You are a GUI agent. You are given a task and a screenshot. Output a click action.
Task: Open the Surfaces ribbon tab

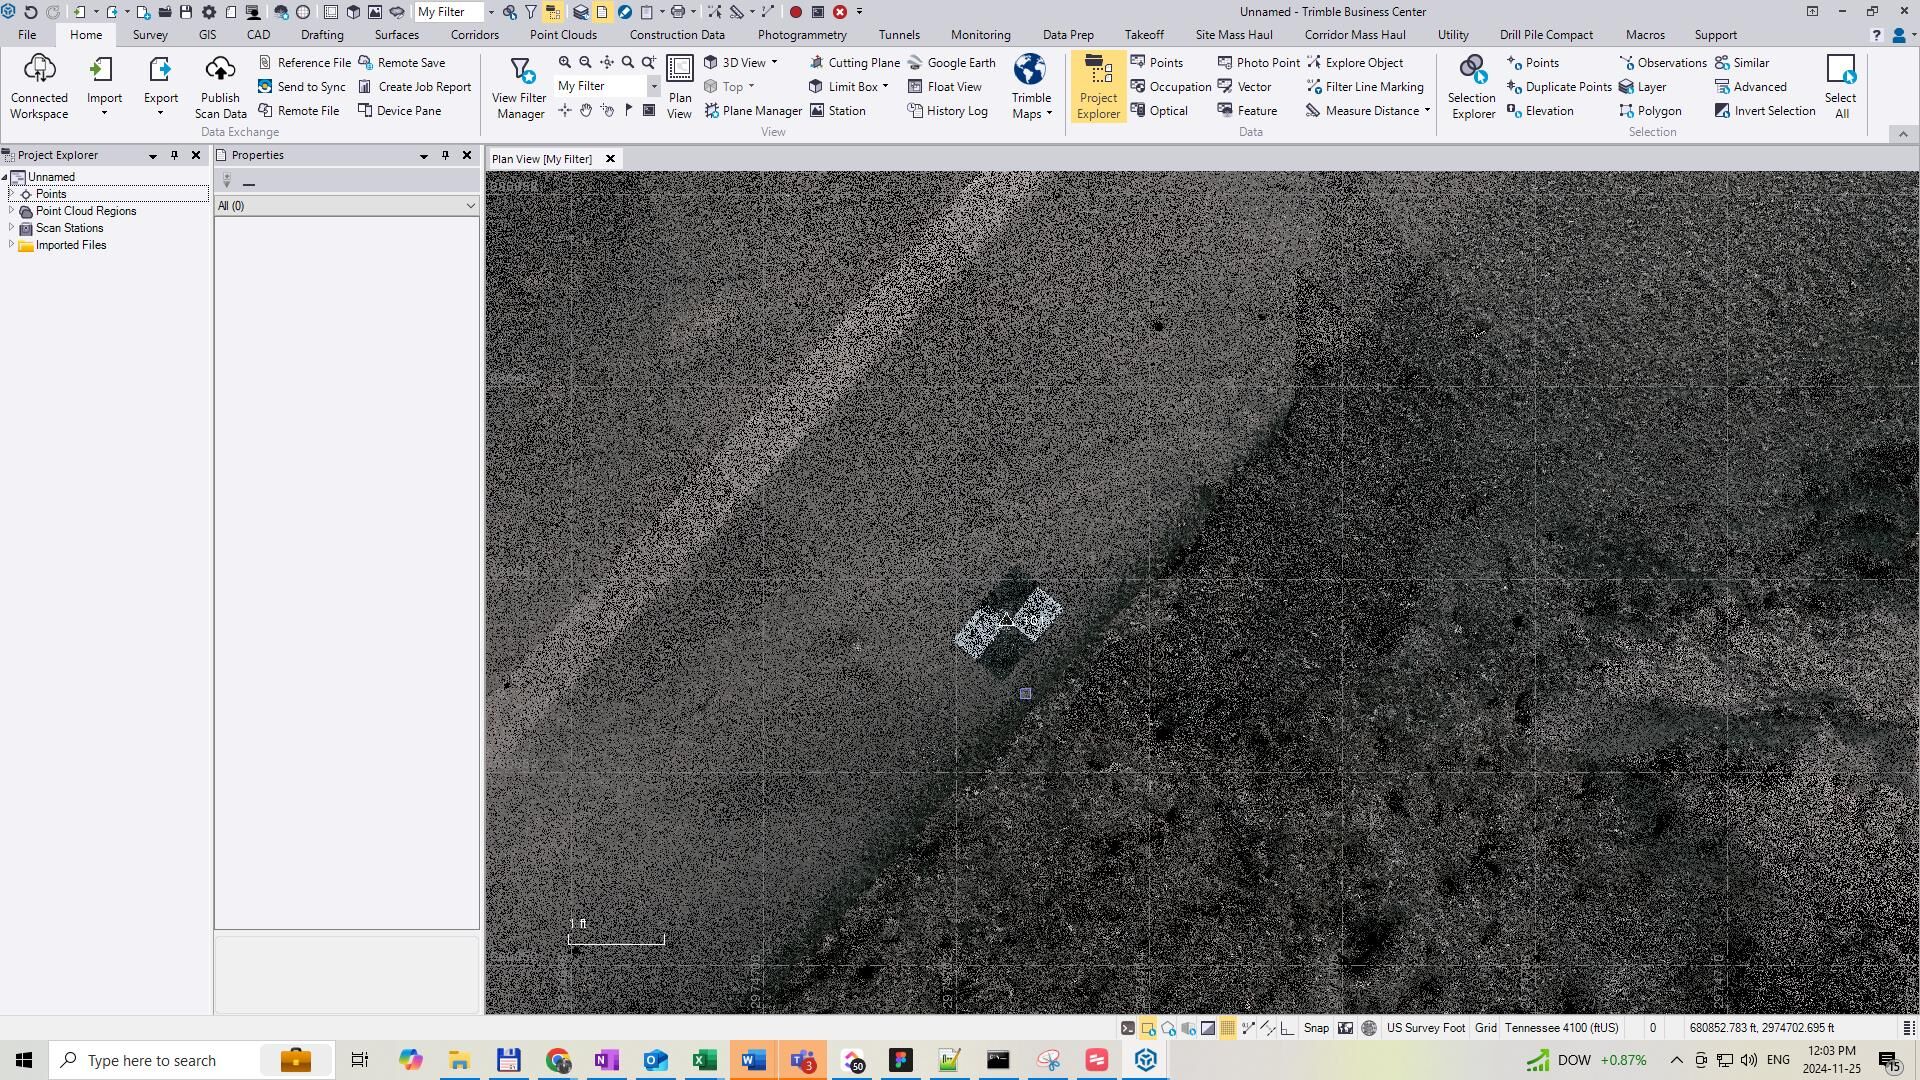pyautogui.click(x=396, y=35)
